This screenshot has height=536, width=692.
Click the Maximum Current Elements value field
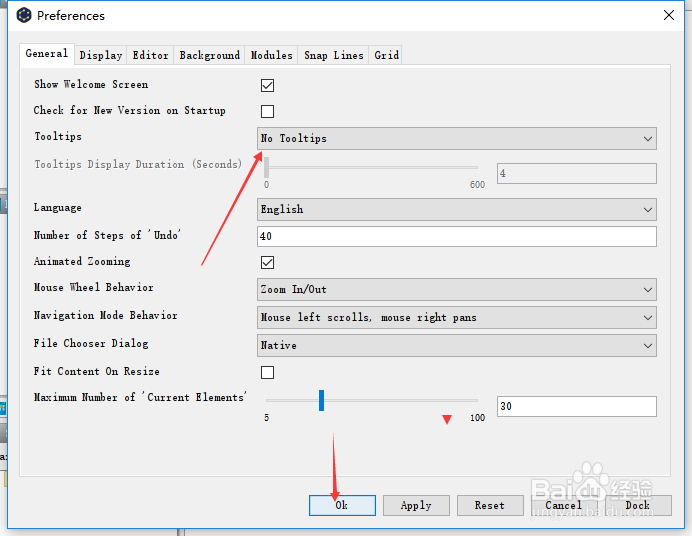coord(577,406)
